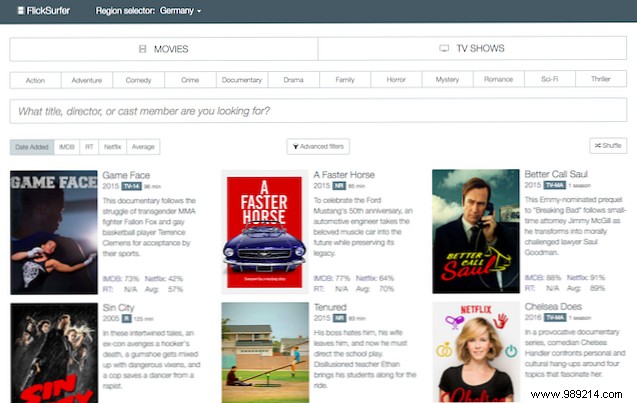Click Better Call Saul's Avg: 89% score
This screenshot has height=403, width=637.
(x=586, y=288)
